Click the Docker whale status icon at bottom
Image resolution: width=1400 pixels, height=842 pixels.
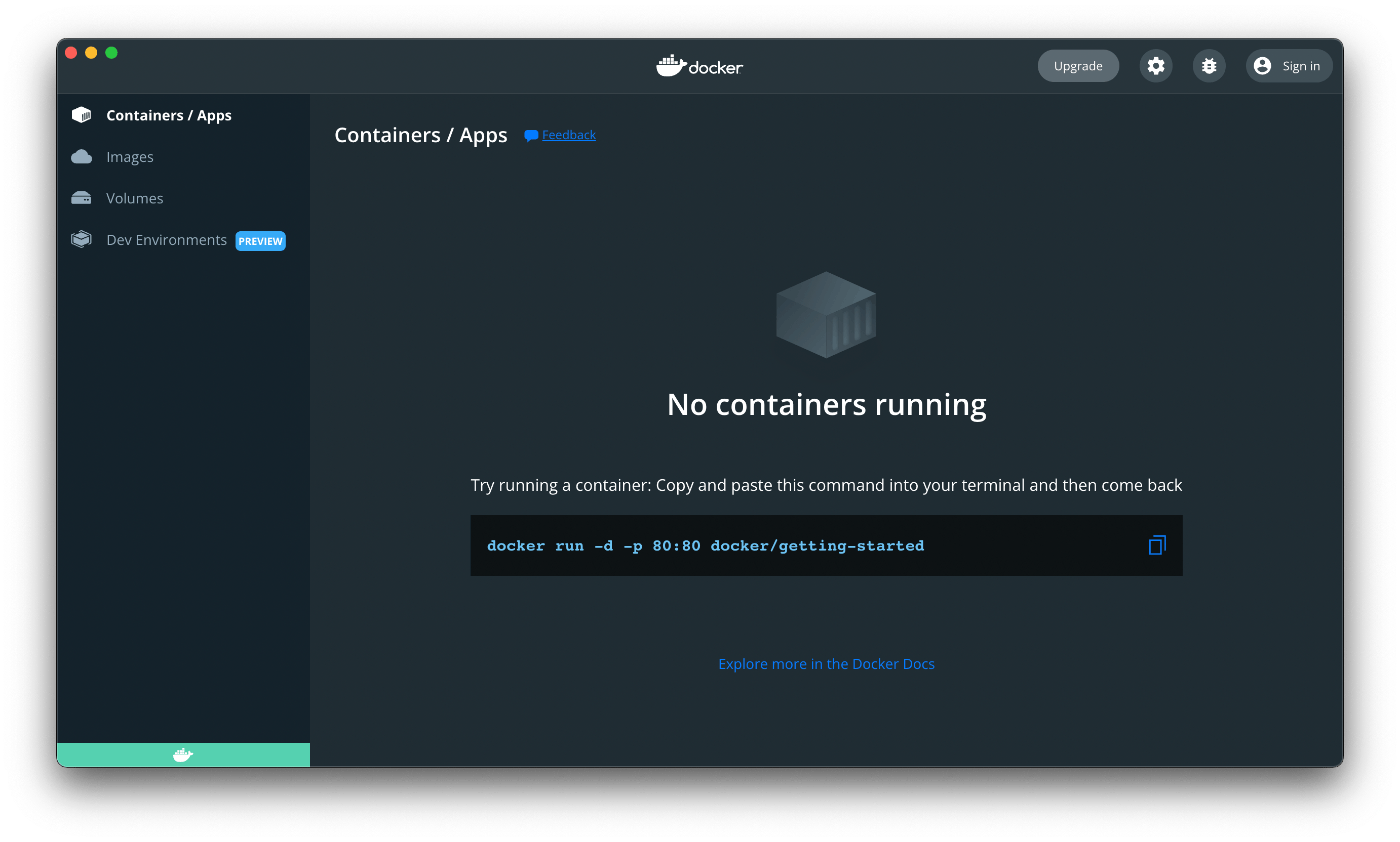[183, 755]
